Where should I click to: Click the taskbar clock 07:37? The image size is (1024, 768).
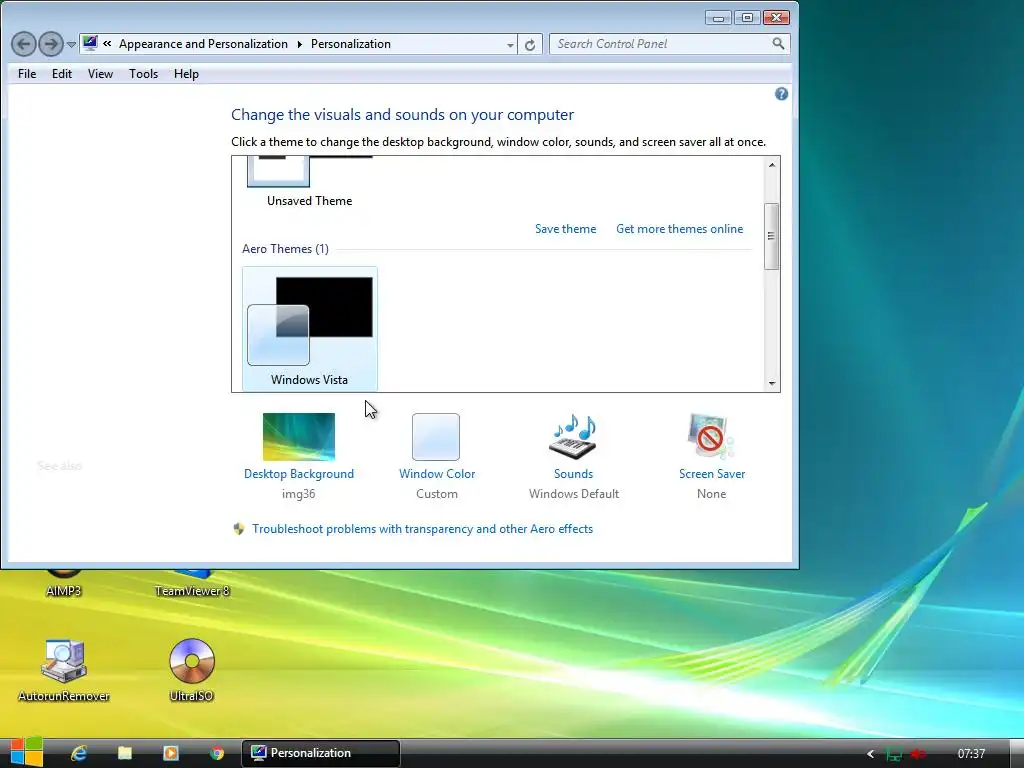click(971, 754)
